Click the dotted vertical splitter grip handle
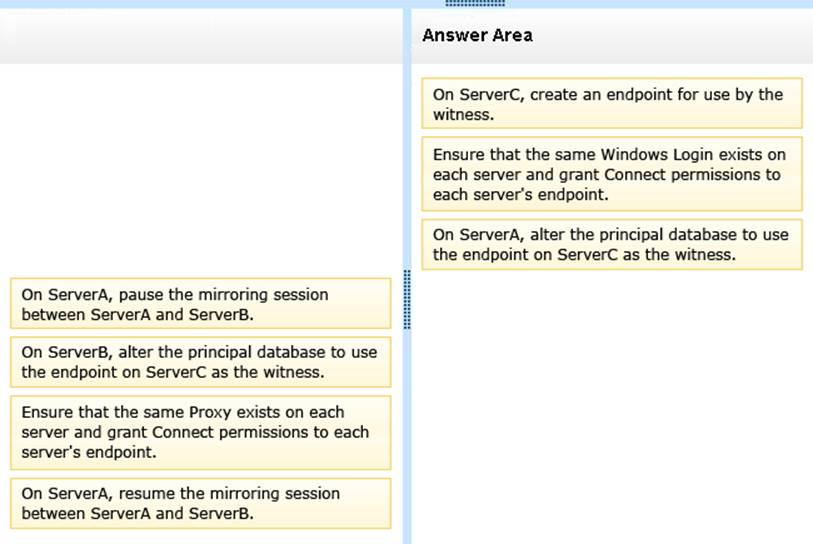The width and height of the screenshot is (813, 544). point(406,298)
